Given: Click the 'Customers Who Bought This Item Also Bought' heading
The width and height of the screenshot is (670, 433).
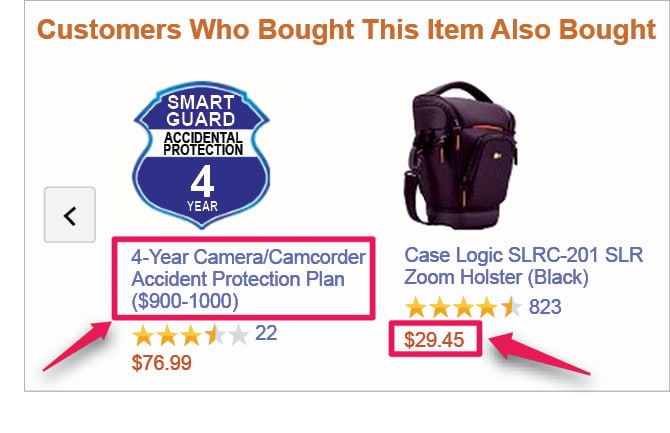Looking at the screenshot, I should (346, 30).
